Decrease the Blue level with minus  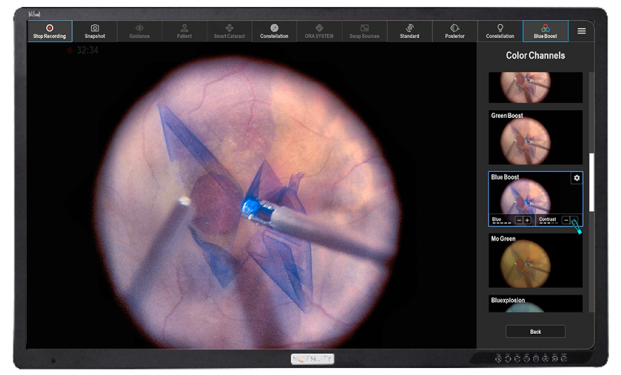[518, 220]
